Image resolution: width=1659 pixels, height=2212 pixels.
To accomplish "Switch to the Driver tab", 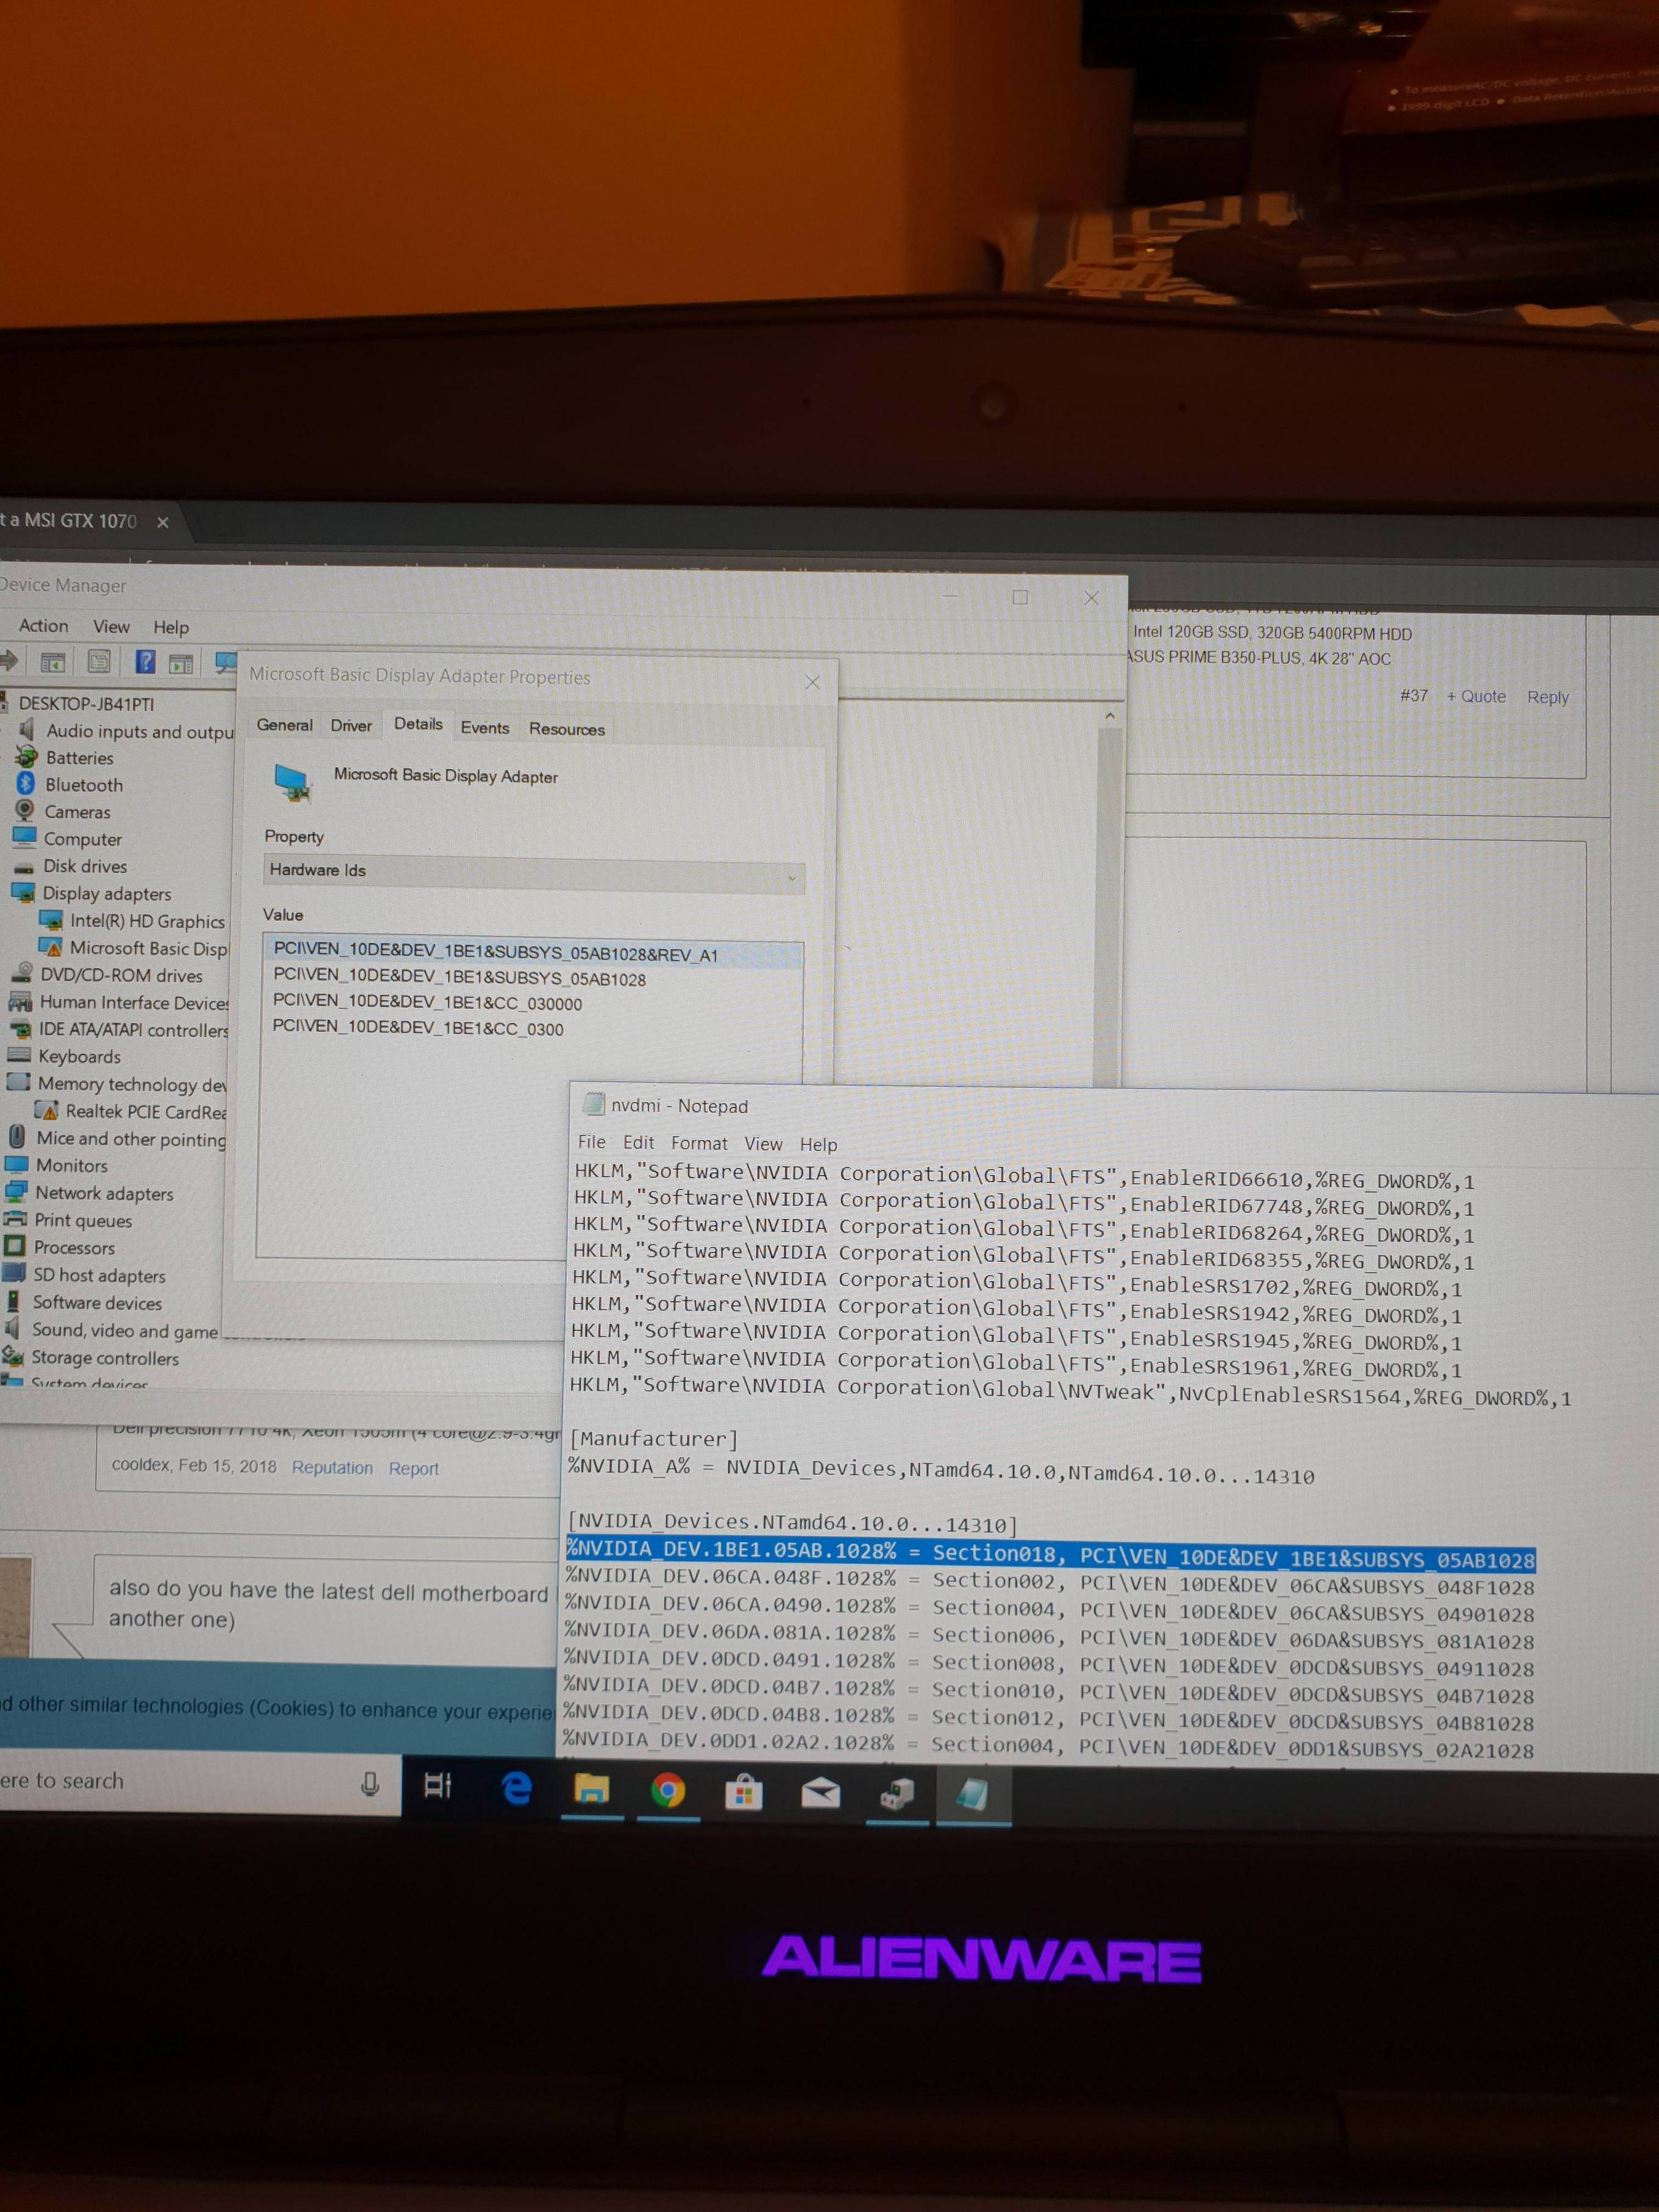I will (351, 725).
